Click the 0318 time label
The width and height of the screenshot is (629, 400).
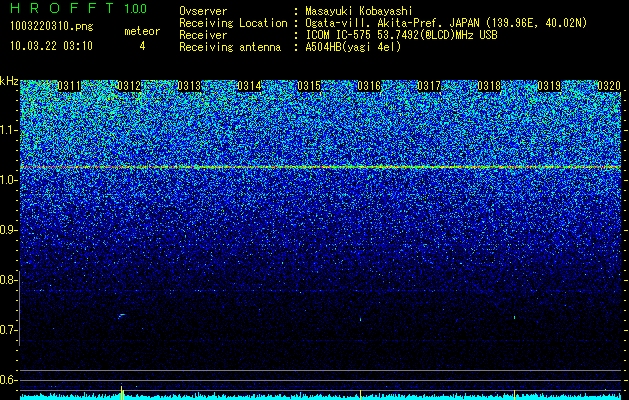[x=489, y=86]
